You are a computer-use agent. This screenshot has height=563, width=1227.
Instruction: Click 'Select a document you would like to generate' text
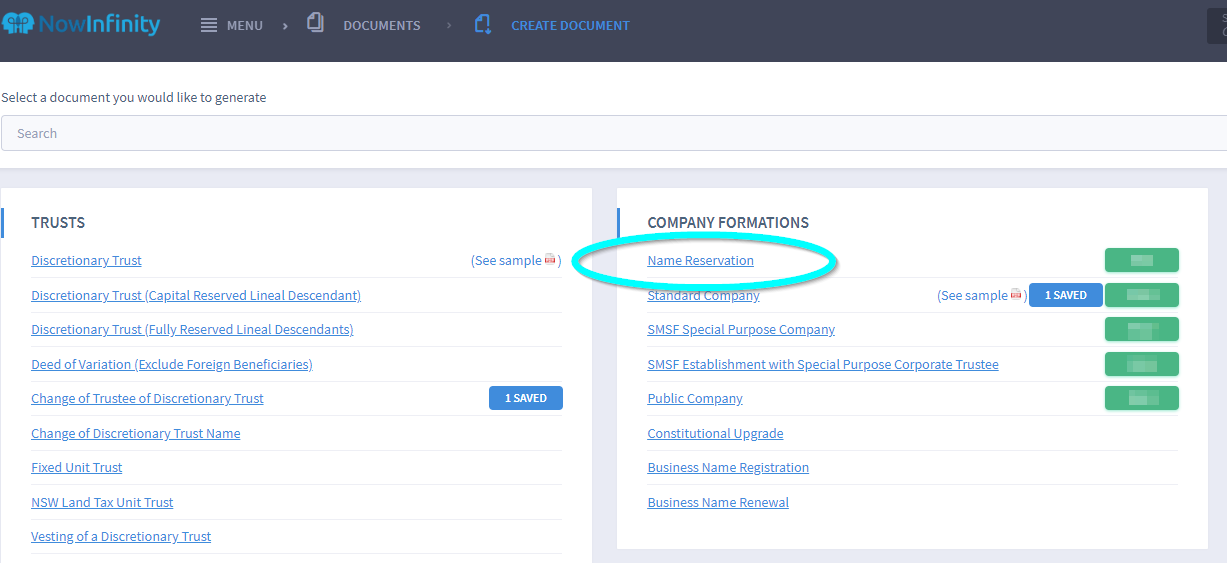tap(134, 97)
